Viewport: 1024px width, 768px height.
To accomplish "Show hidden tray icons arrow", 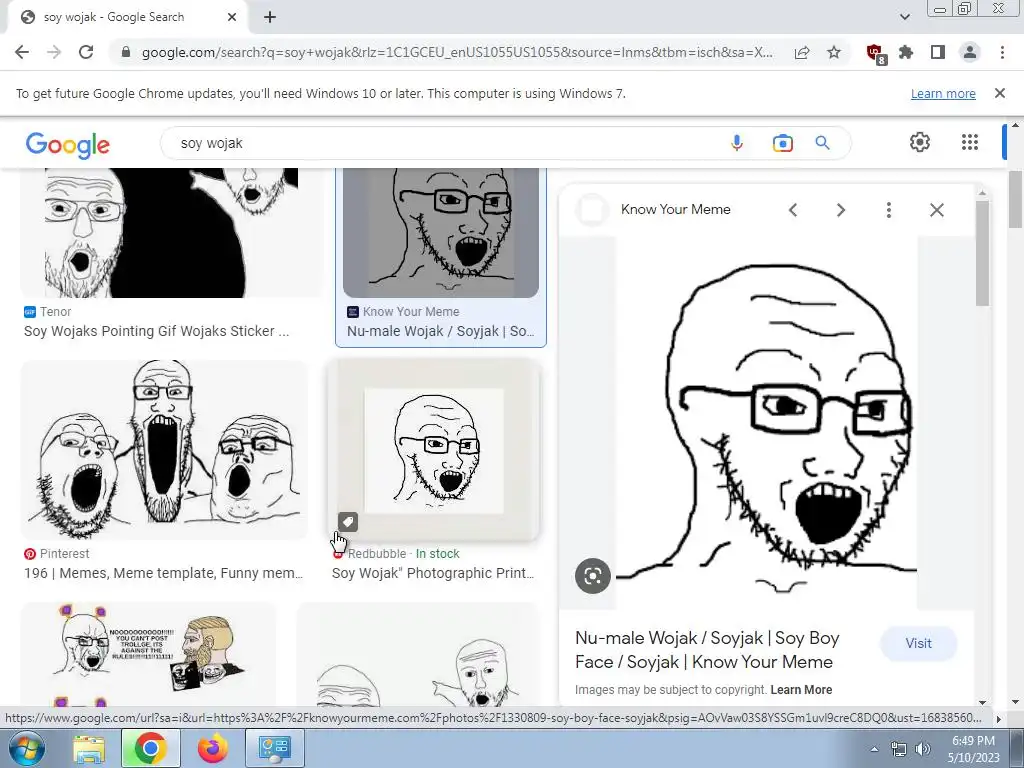I will (x=874, y=749).
